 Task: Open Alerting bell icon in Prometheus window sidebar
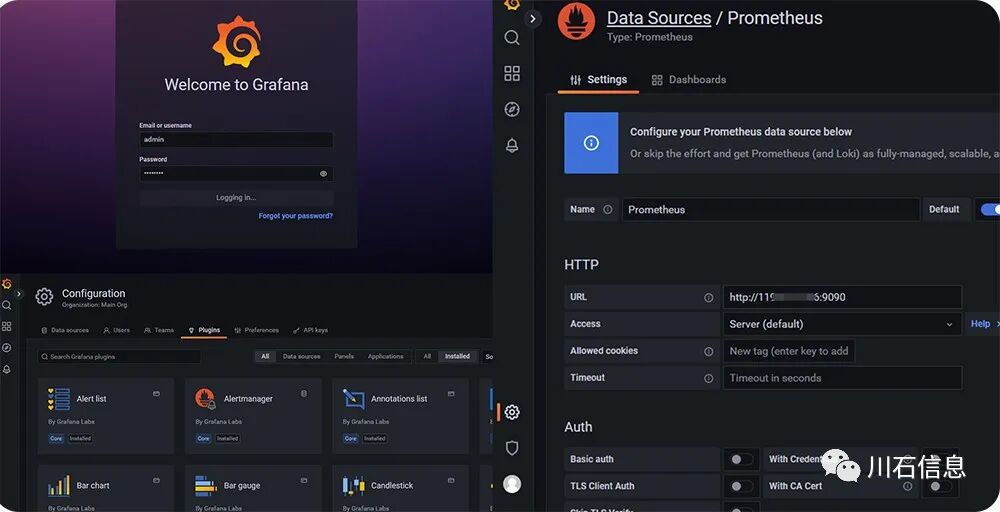(511, 145)
